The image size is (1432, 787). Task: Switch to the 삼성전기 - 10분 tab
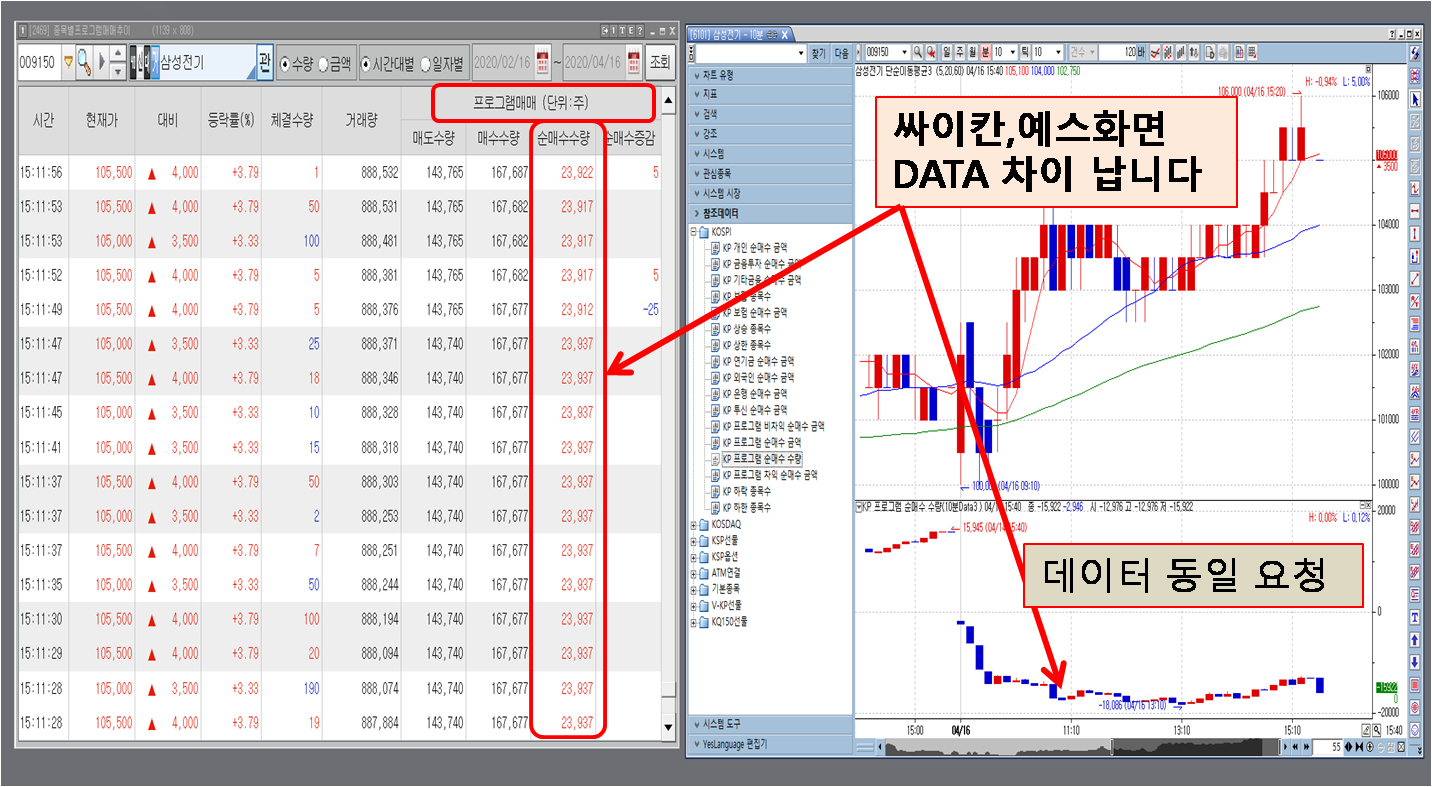[735, 34]
